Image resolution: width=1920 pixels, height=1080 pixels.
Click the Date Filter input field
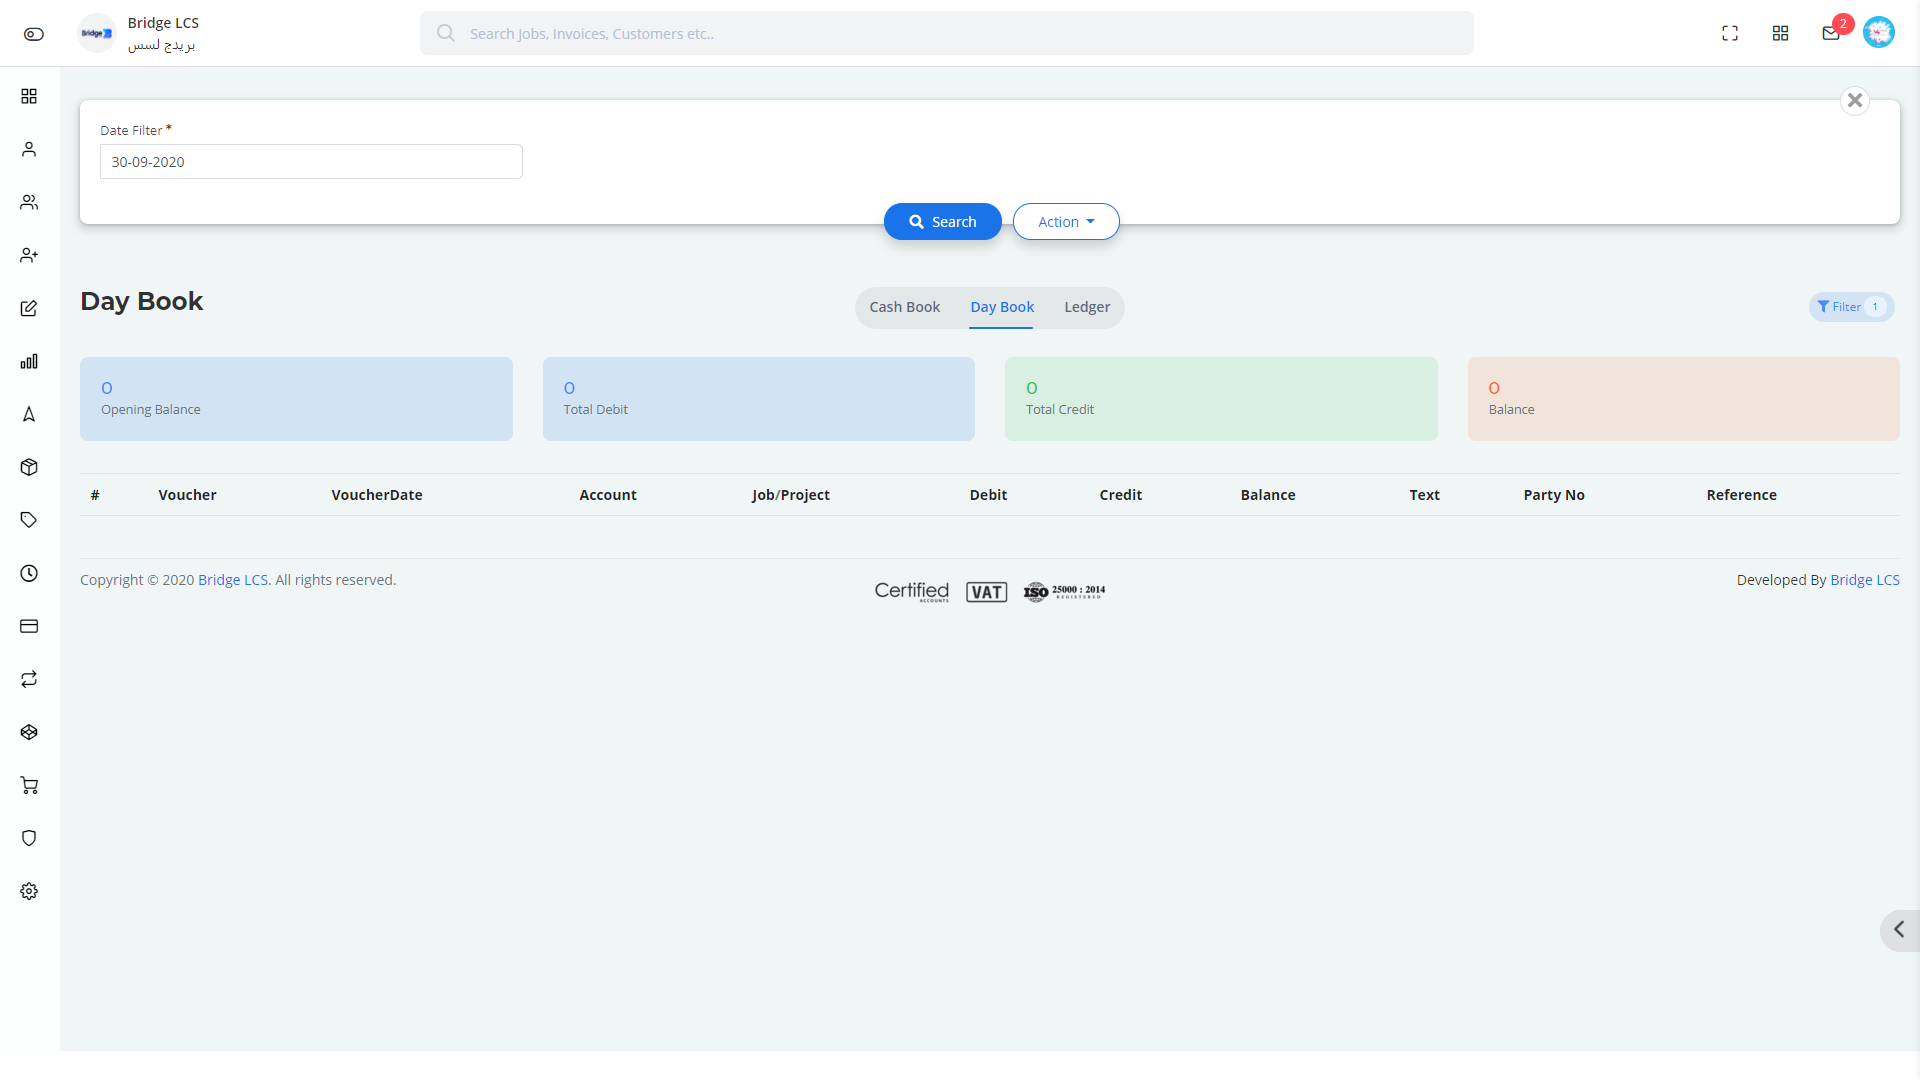(x=311, y=161)
